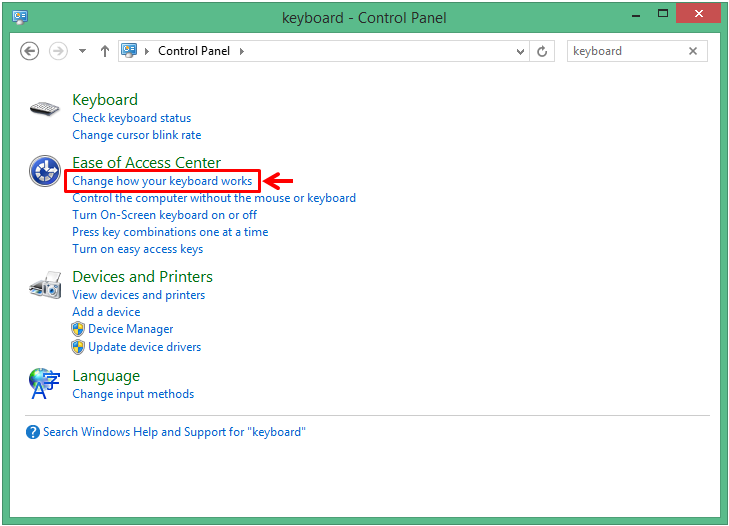Click the Ease of Access Center icon
The height and width of the screenshot is (526, 729).
(45, 171)
